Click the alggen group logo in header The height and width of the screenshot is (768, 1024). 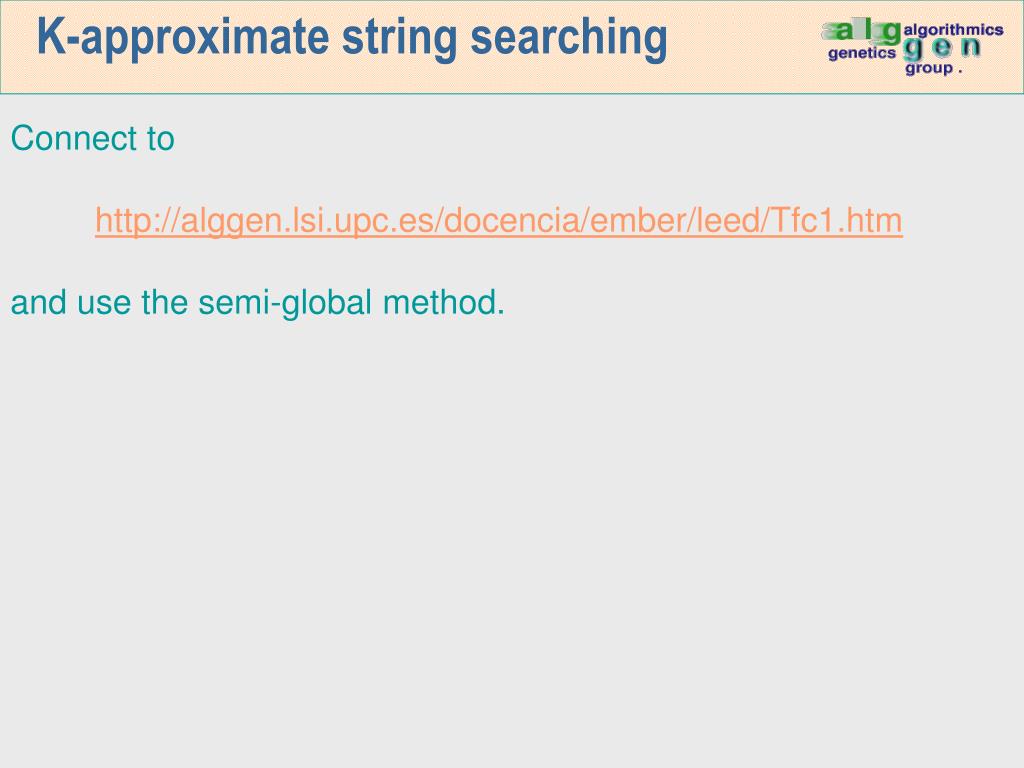click(912, 48)
